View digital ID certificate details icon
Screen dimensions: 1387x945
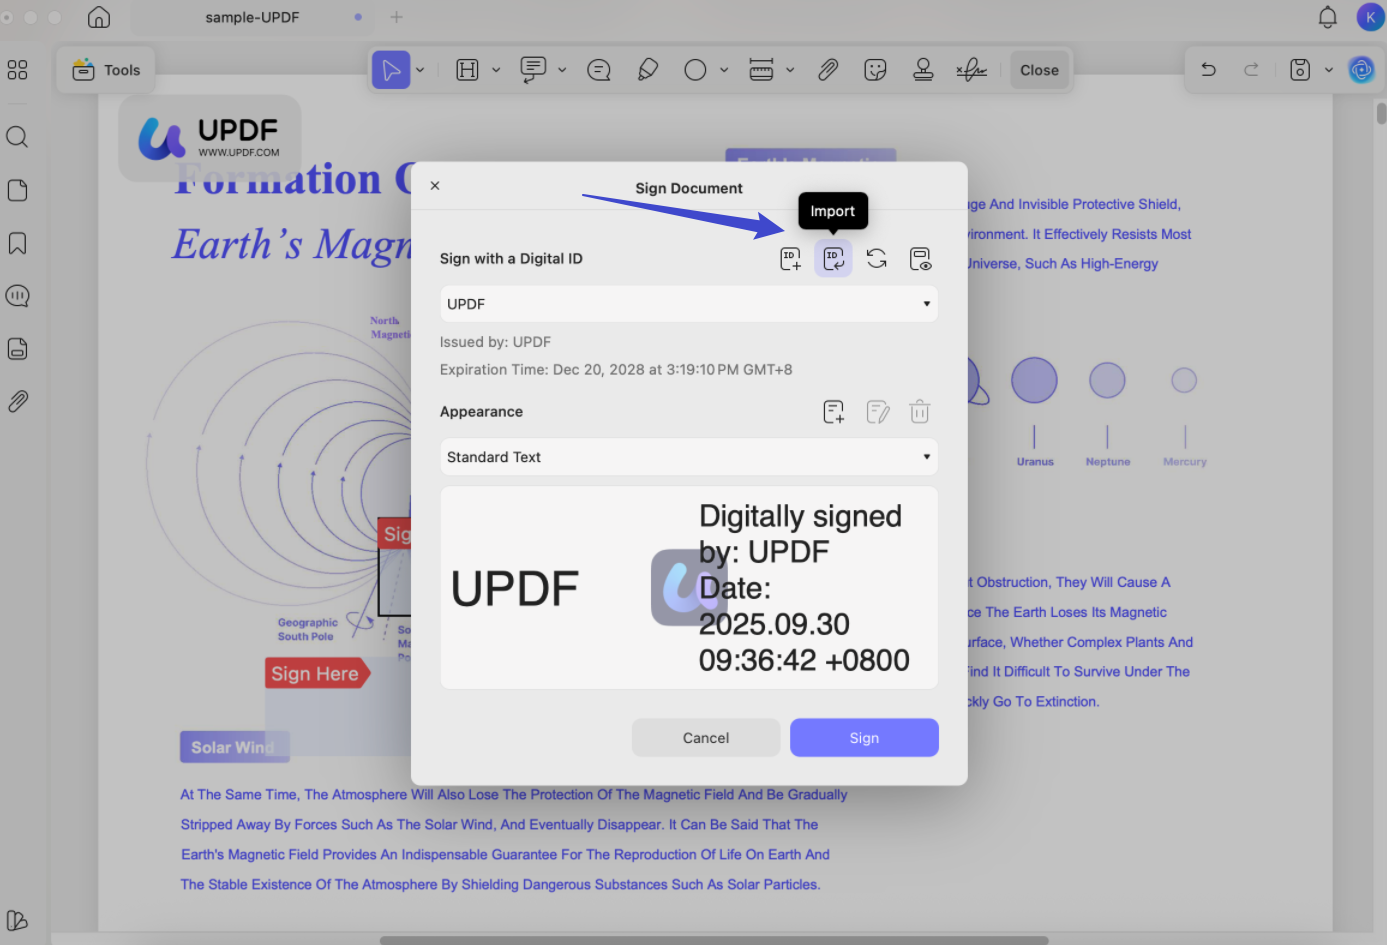[x=920, y=259]
